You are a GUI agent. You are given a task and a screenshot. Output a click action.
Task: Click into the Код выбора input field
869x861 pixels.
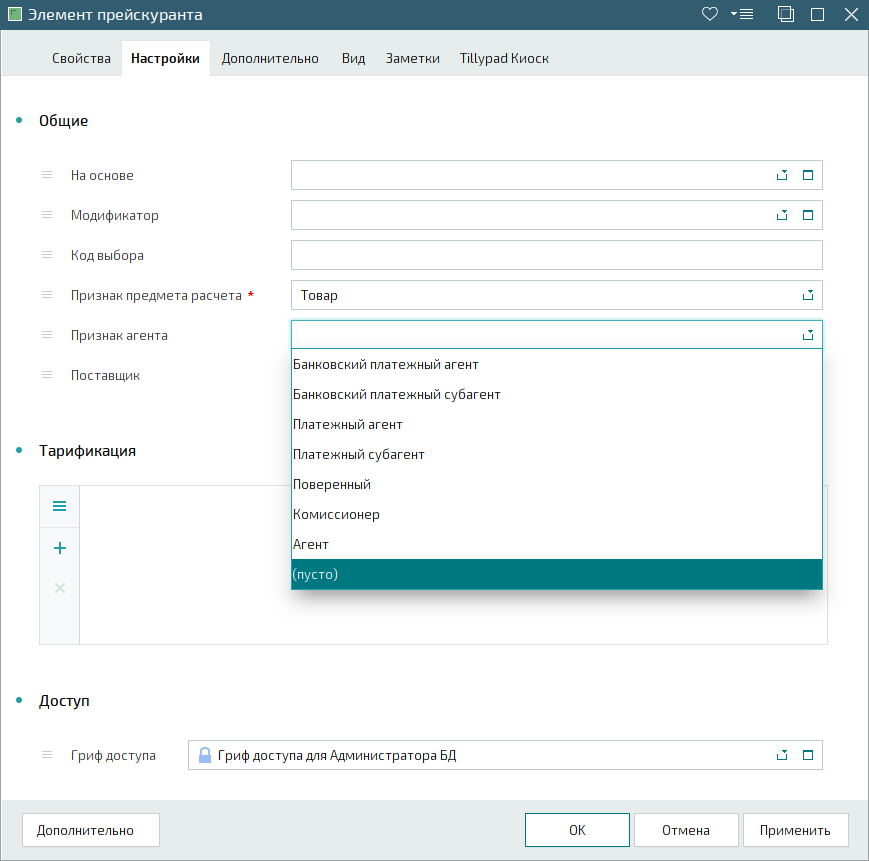point(556,255)
